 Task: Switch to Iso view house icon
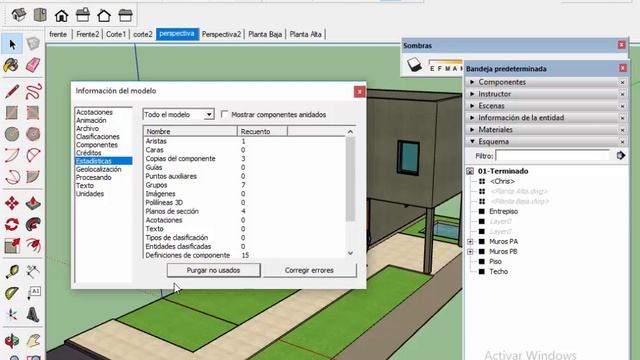click(19, 15)
